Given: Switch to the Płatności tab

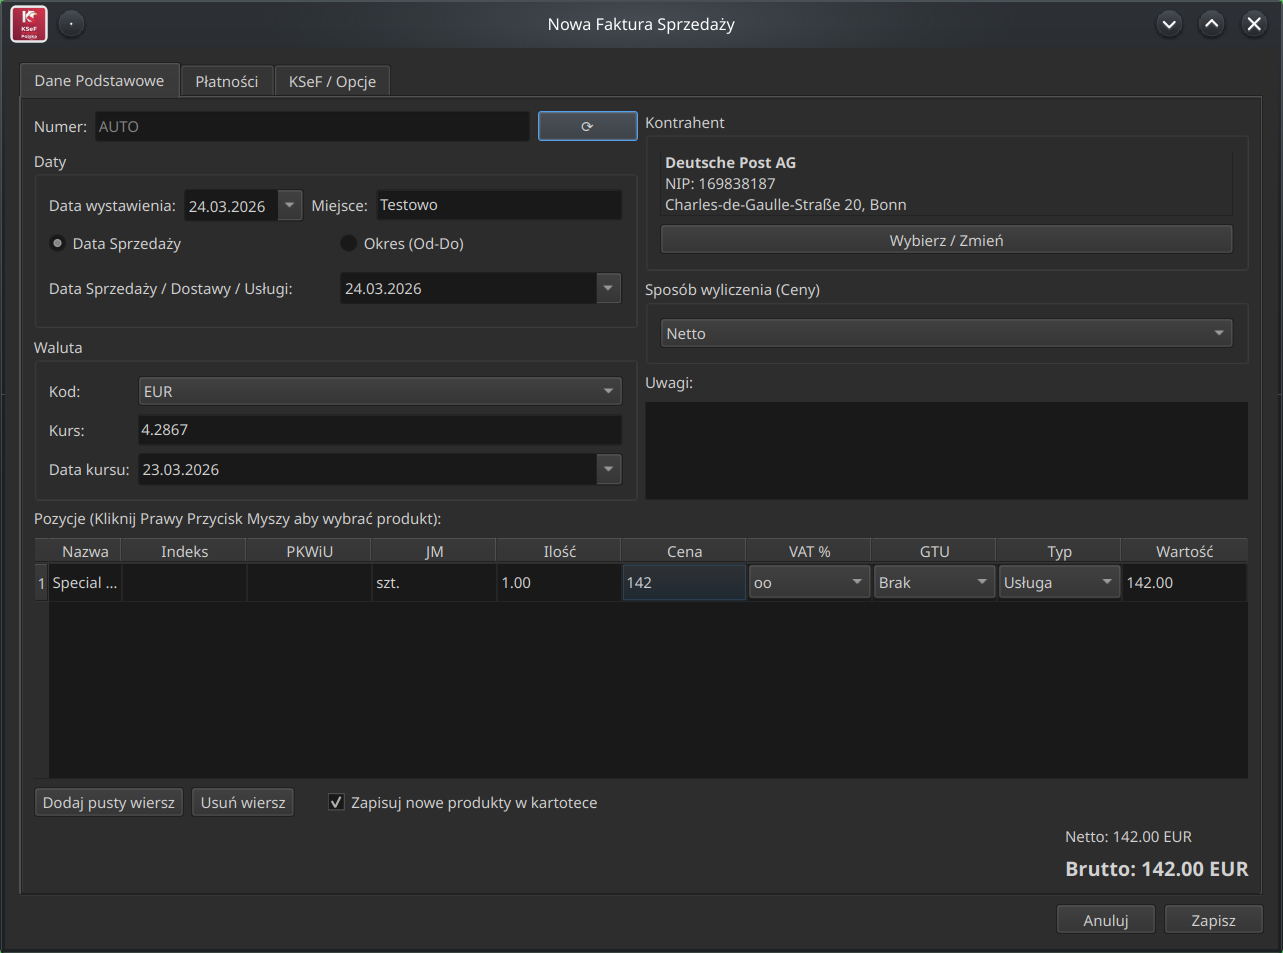Looking at the screenshot, I should coord(227,81).
